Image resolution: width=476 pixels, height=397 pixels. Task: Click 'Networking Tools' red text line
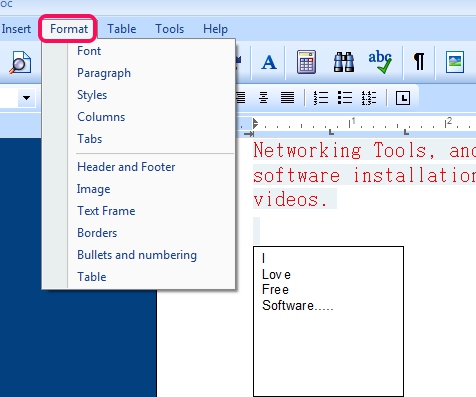(x=364, y=150)
